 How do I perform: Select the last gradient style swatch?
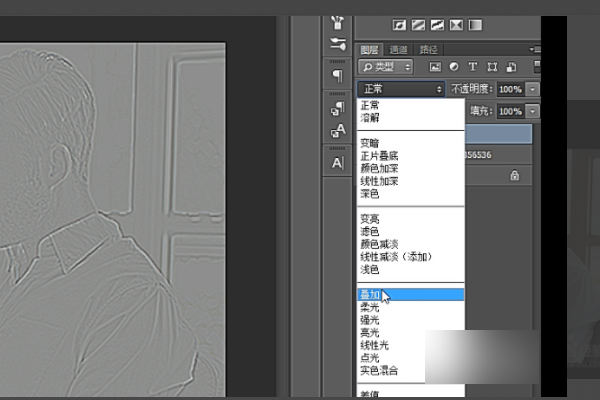(476, 24)
